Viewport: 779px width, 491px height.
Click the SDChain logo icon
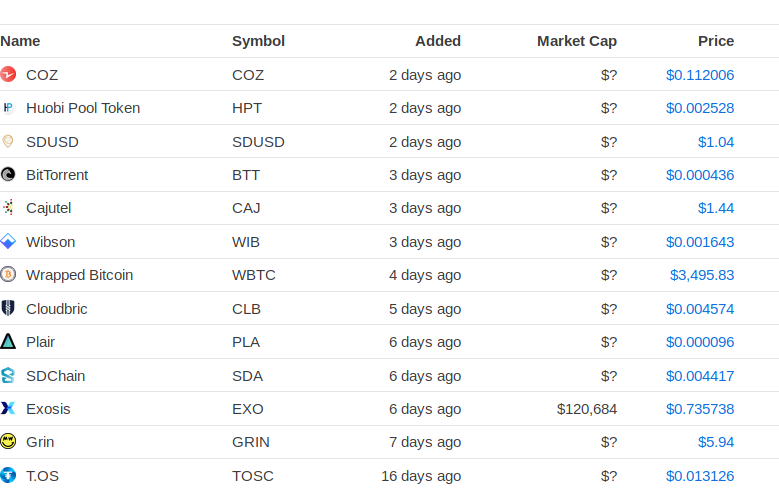pyautogui.click(x=8, y=375)
